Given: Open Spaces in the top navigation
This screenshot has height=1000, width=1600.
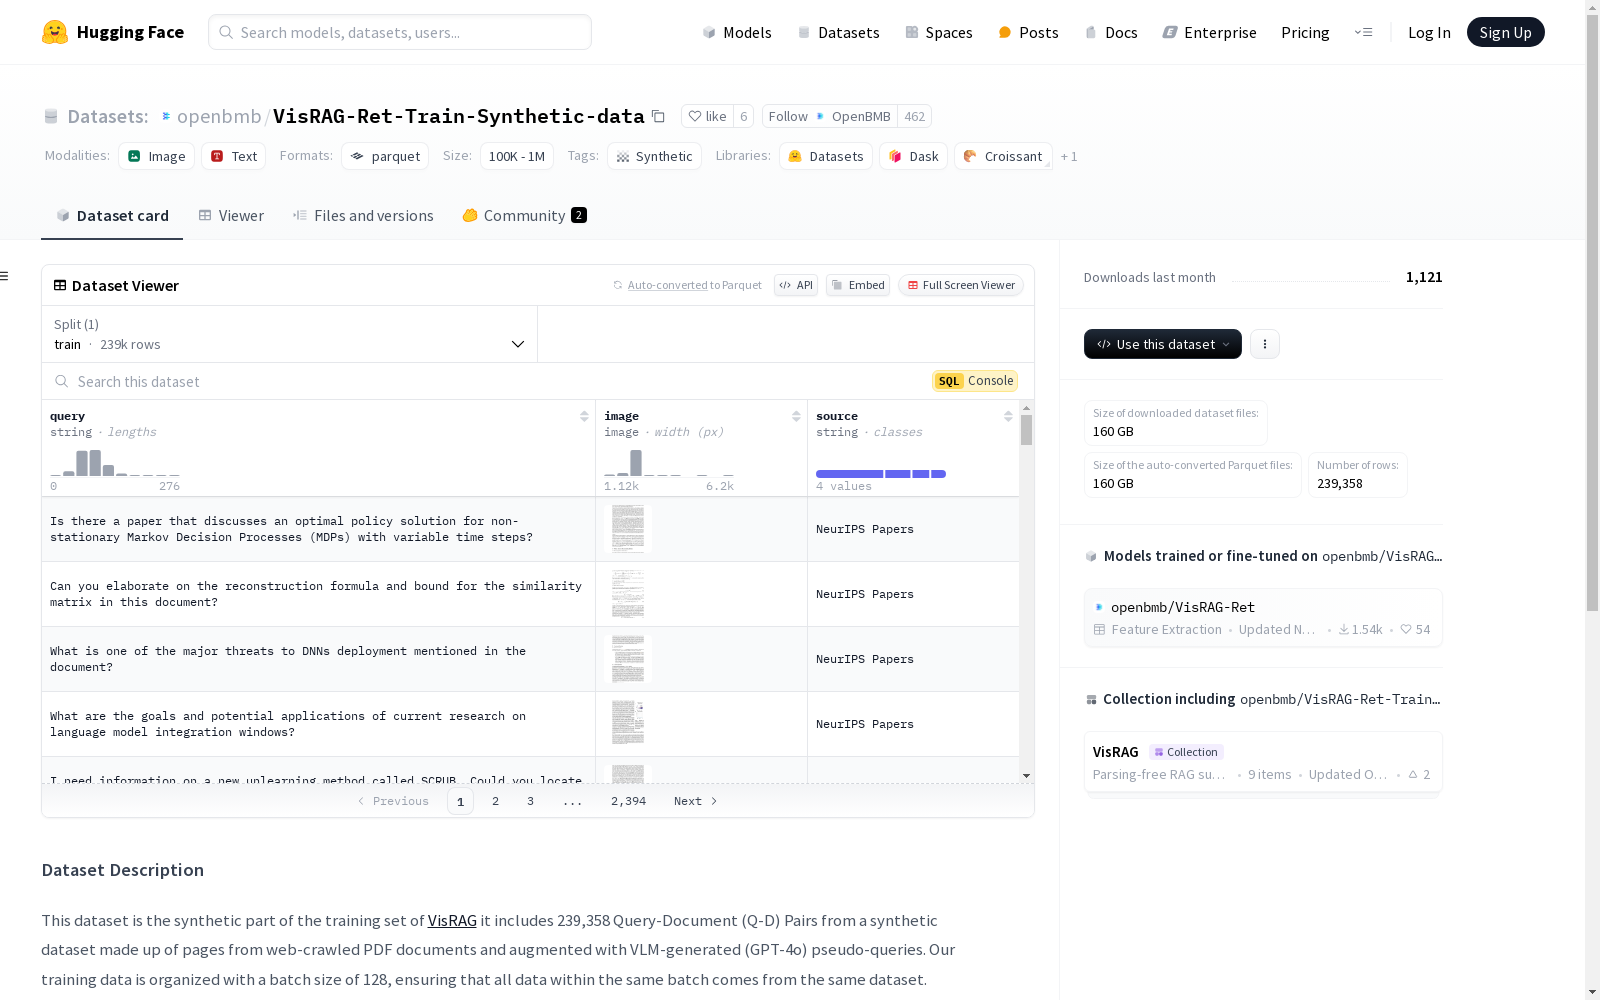Looking at the screenshot, I should point(938,32).
